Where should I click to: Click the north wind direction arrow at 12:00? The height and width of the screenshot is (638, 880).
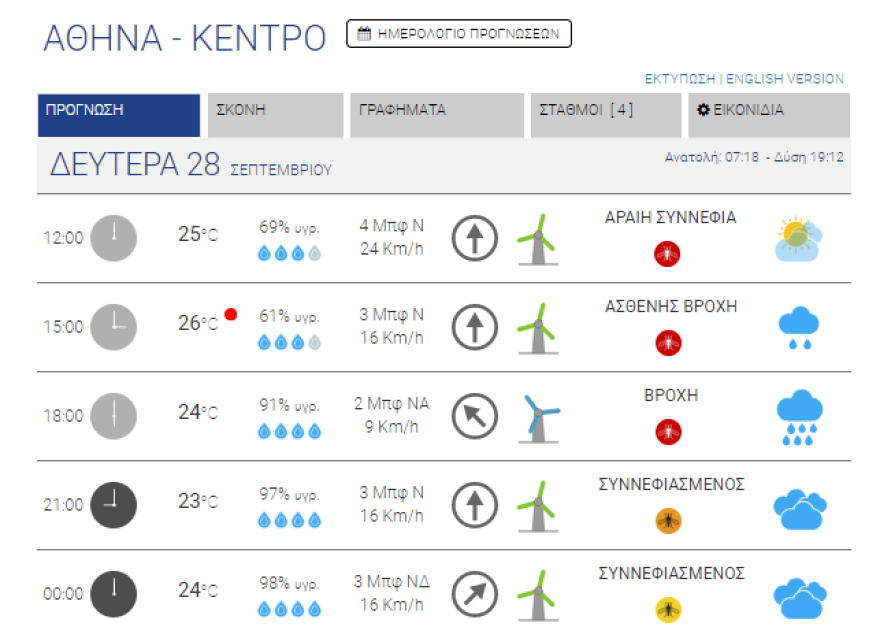(474, 238)
